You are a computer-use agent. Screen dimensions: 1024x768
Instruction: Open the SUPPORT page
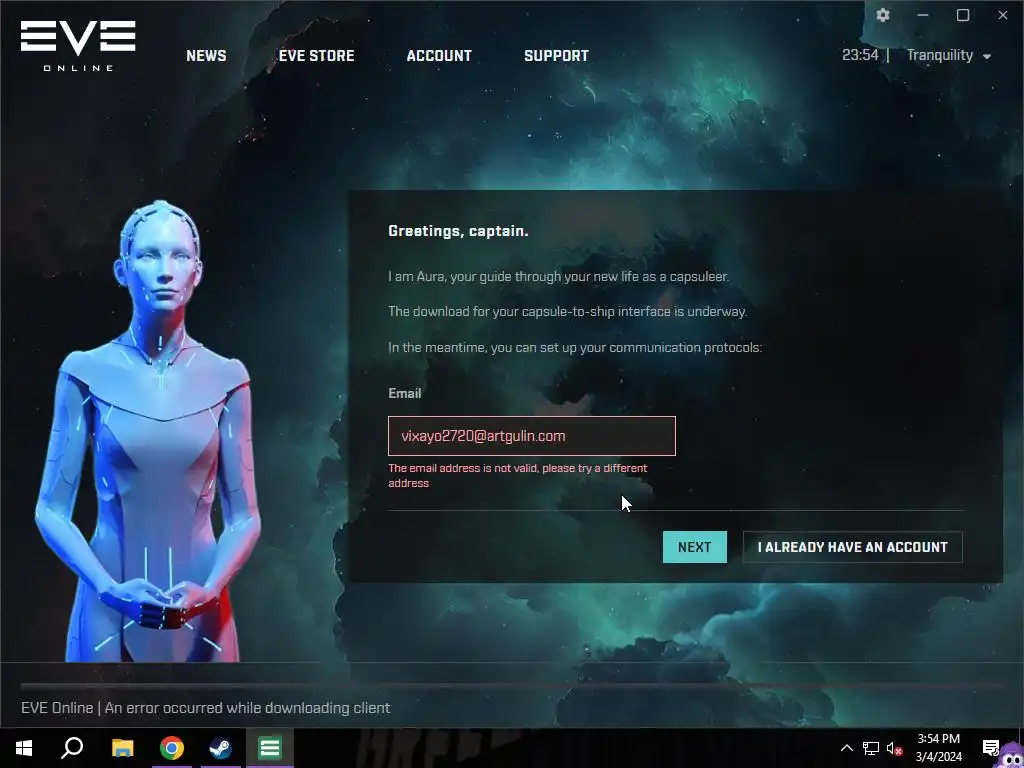click(x=556, y=56)
